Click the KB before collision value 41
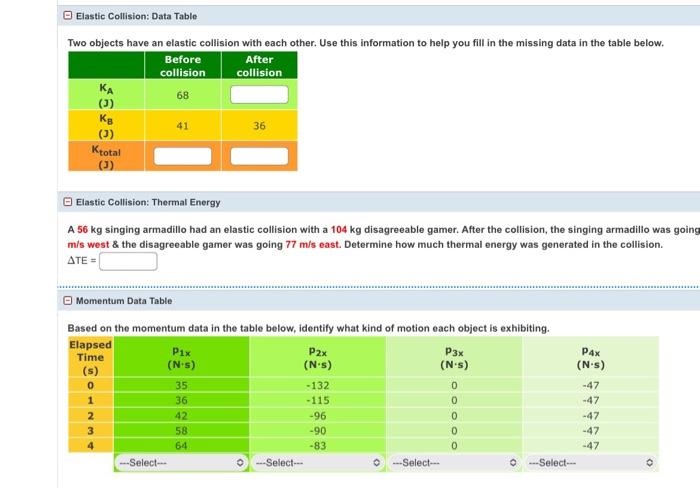This screenshot has width=700, height=488. (x=183, y=126)
